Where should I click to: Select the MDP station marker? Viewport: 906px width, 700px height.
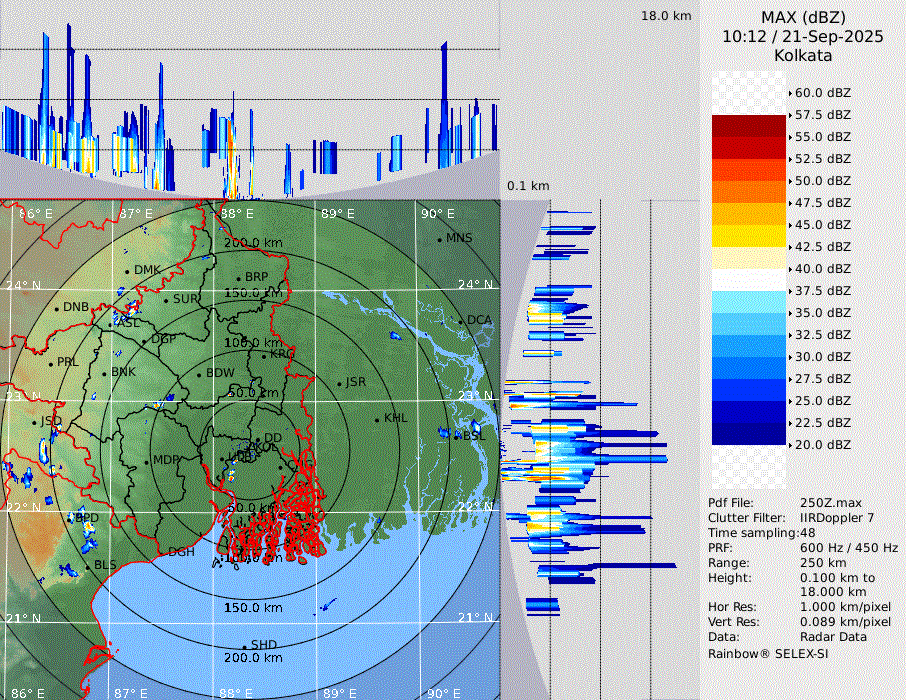[146, 461]
